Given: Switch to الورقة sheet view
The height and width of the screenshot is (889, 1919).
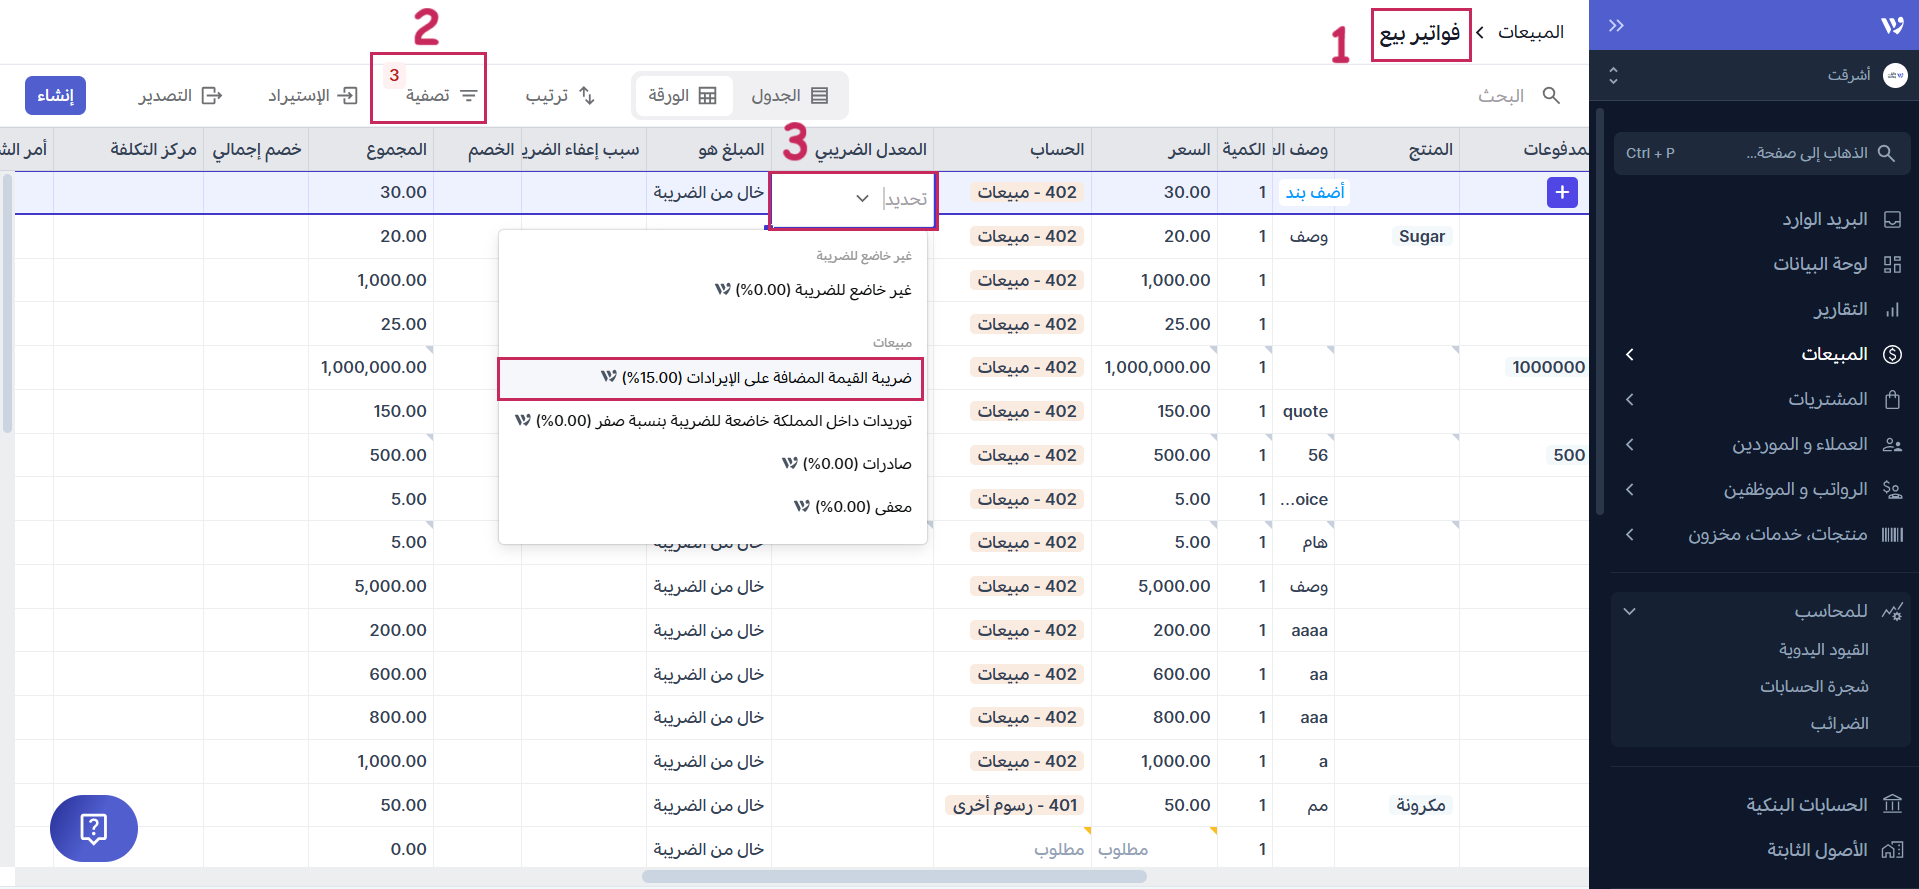Looking at the screenshot, I should pos(682,96).
